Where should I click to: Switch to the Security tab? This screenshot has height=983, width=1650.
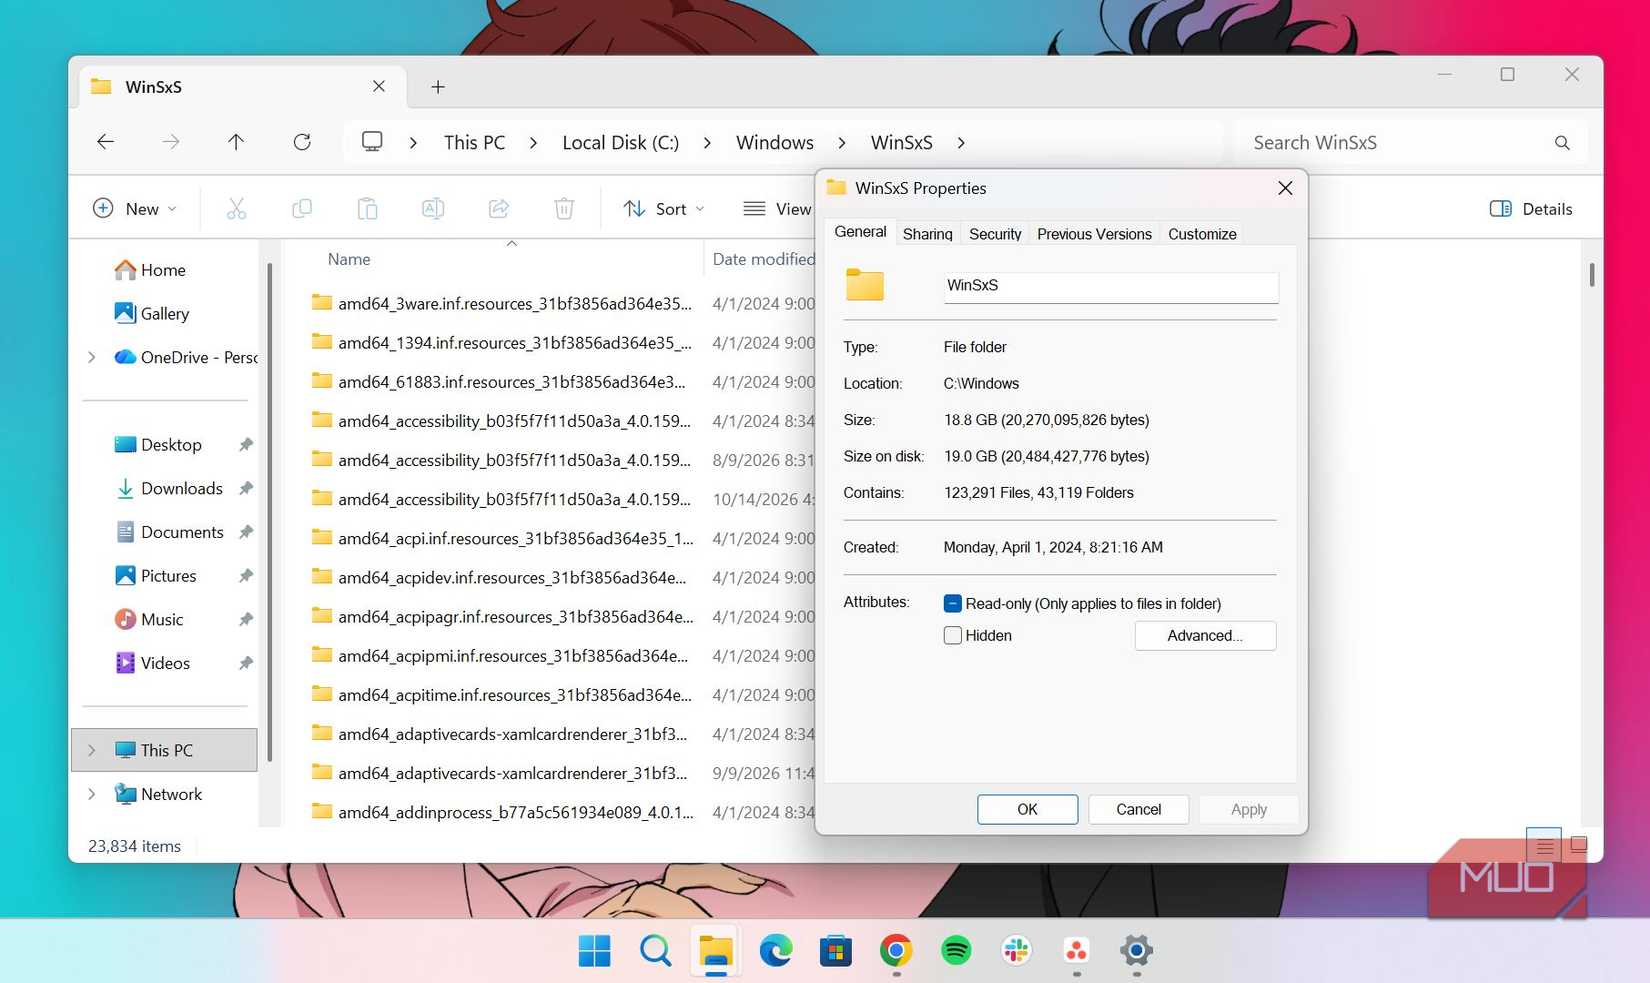click(995, 234)
